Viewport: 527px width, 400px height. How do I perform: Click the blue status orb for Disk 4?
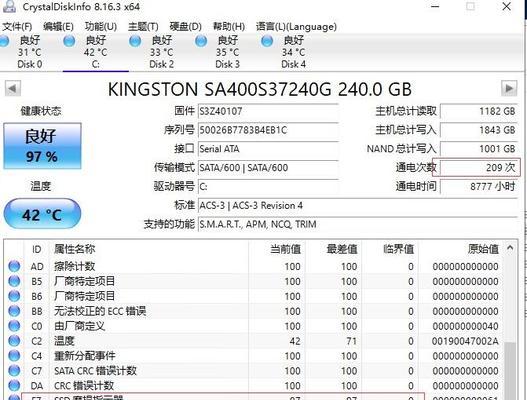pyautogui.click(x=267, y=41)
